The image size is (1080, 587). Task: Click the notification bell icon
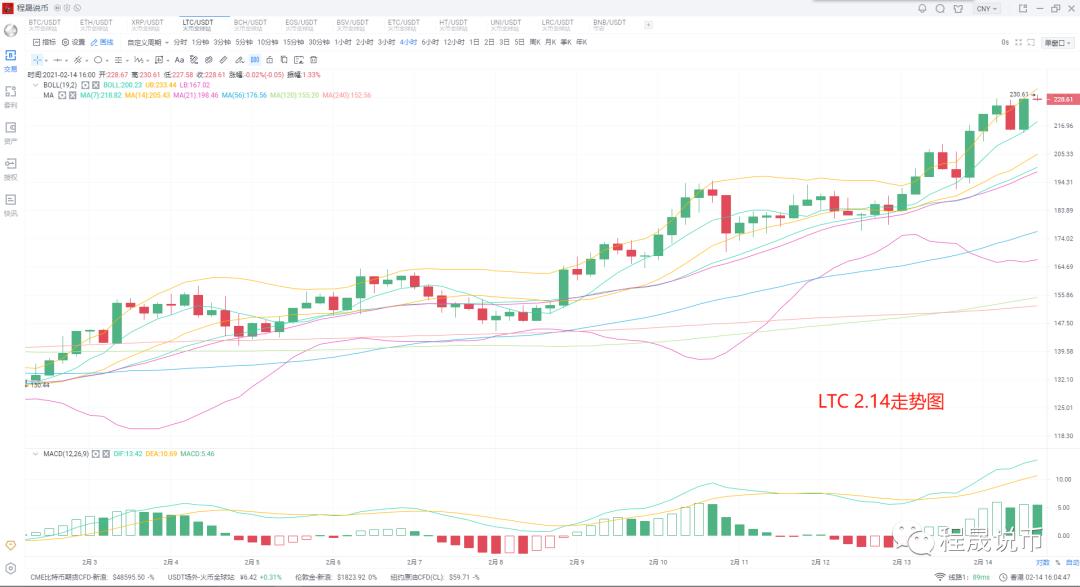[x=920, y=8]
